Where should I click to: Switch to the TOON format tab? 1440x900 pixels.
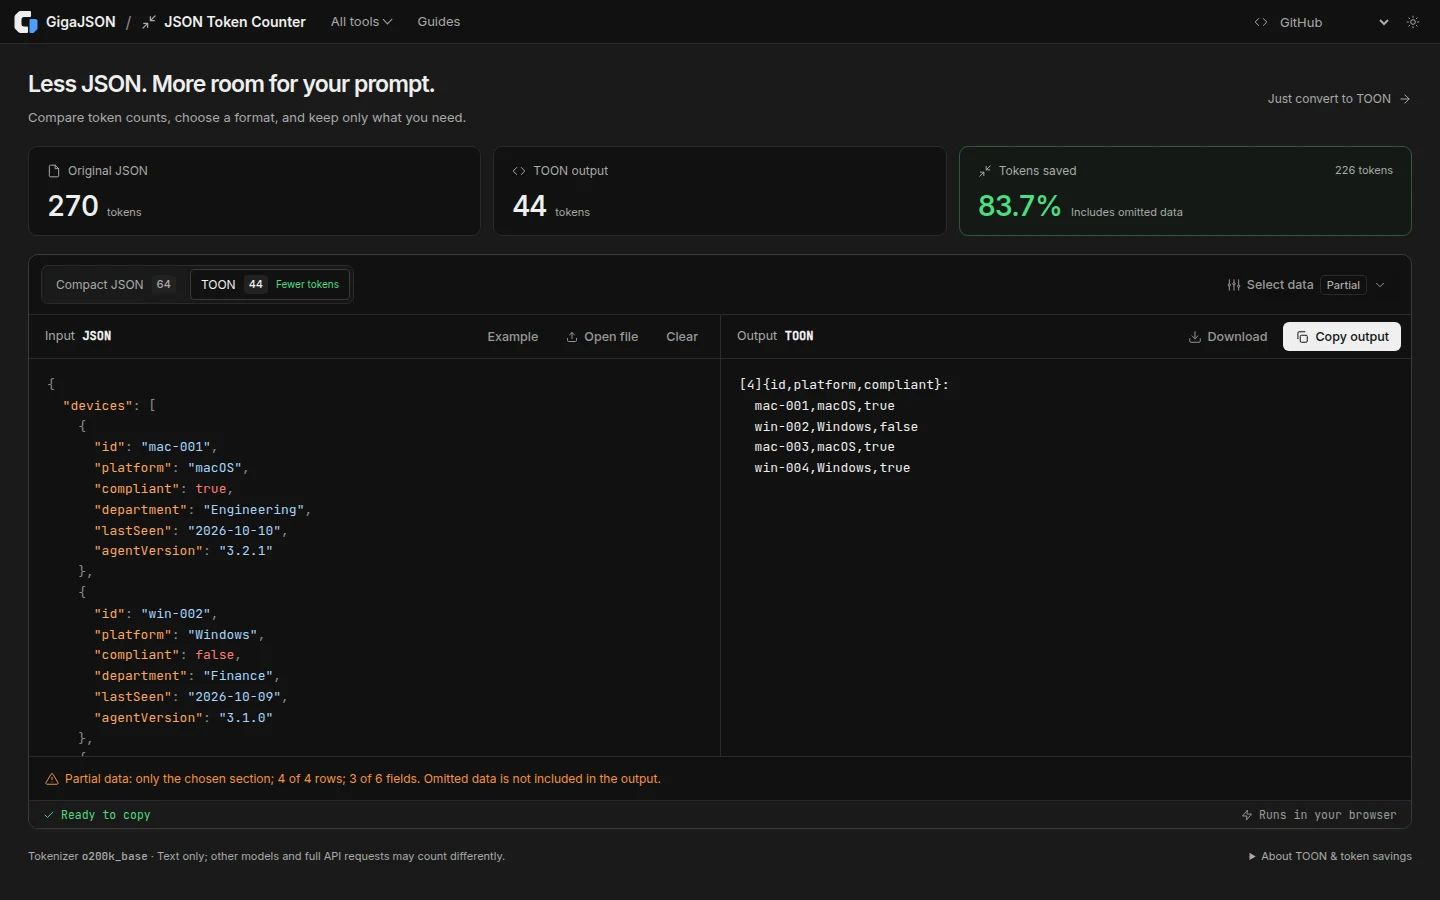[x=270, y=285]
